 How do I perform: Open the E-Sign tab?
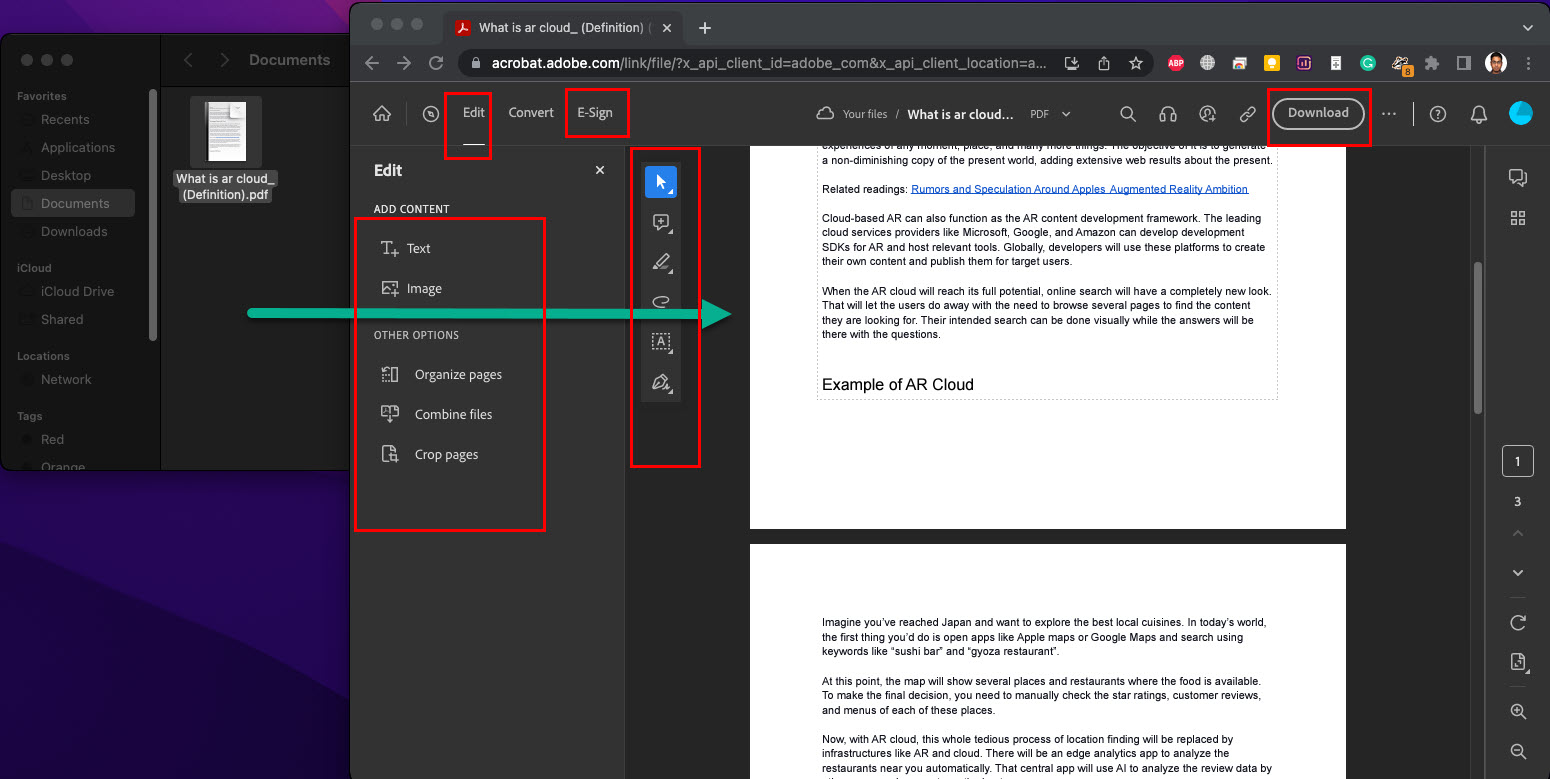click(595, 113)
